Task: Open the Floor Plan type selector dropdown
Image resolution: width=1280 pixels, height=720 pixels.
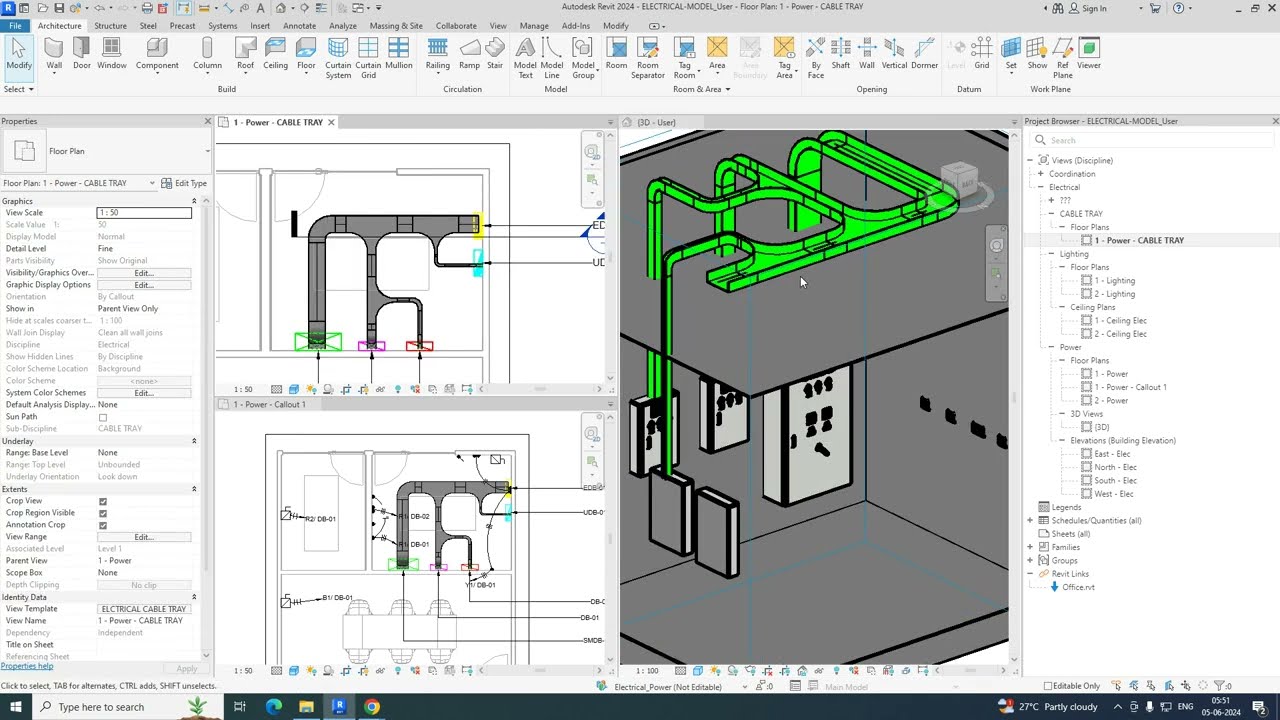Action: tap(208, 151)
